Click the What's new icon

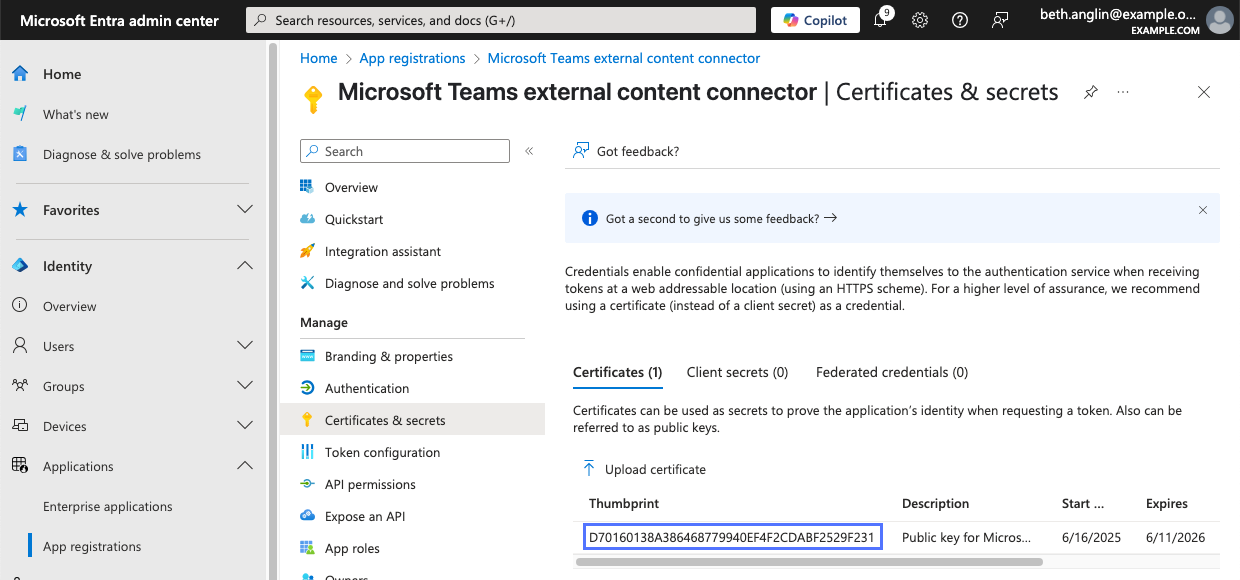pyautogui.click(x=20, y=114)
